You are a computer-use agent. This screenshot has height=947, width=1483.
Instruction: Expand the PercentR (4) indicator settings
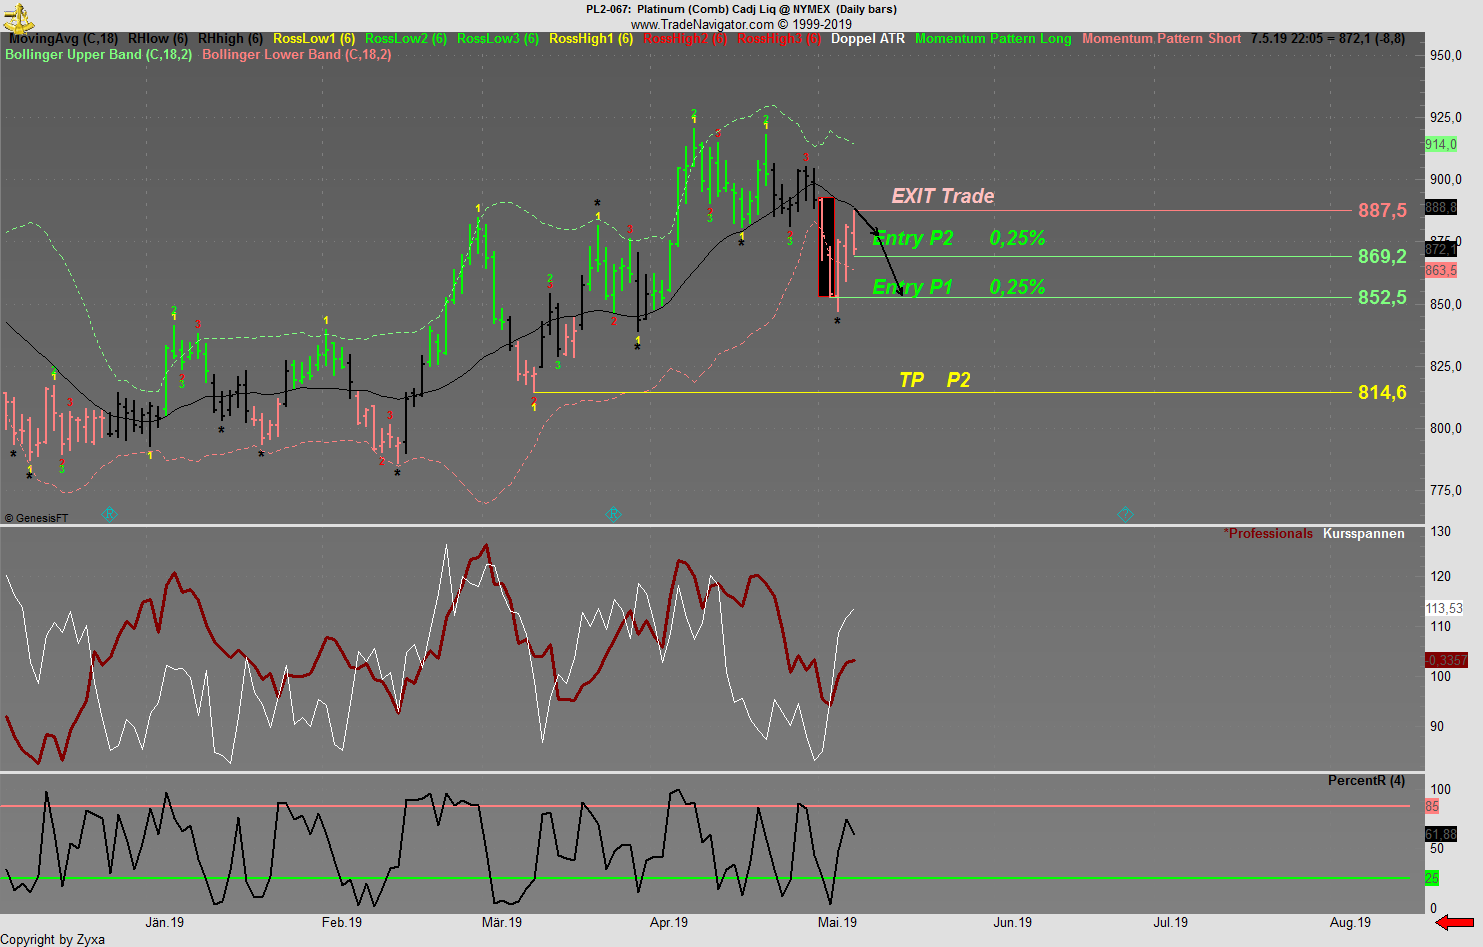coord(1365,780)
